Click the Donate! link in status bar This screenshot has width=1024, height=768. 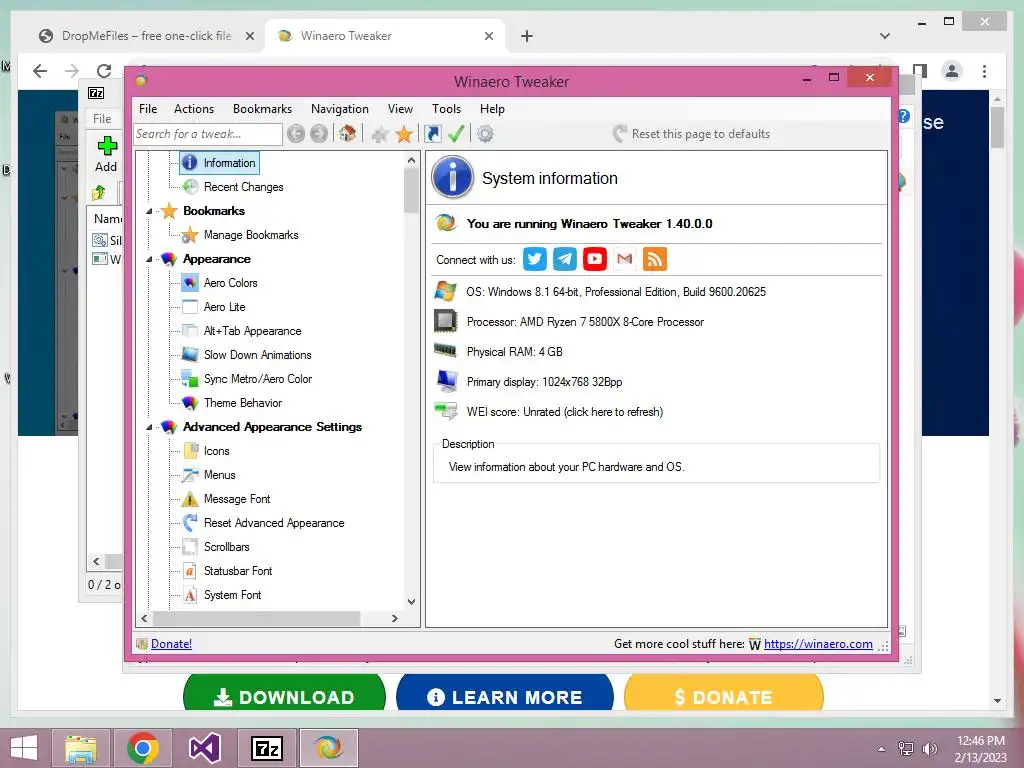click(171, 644)
